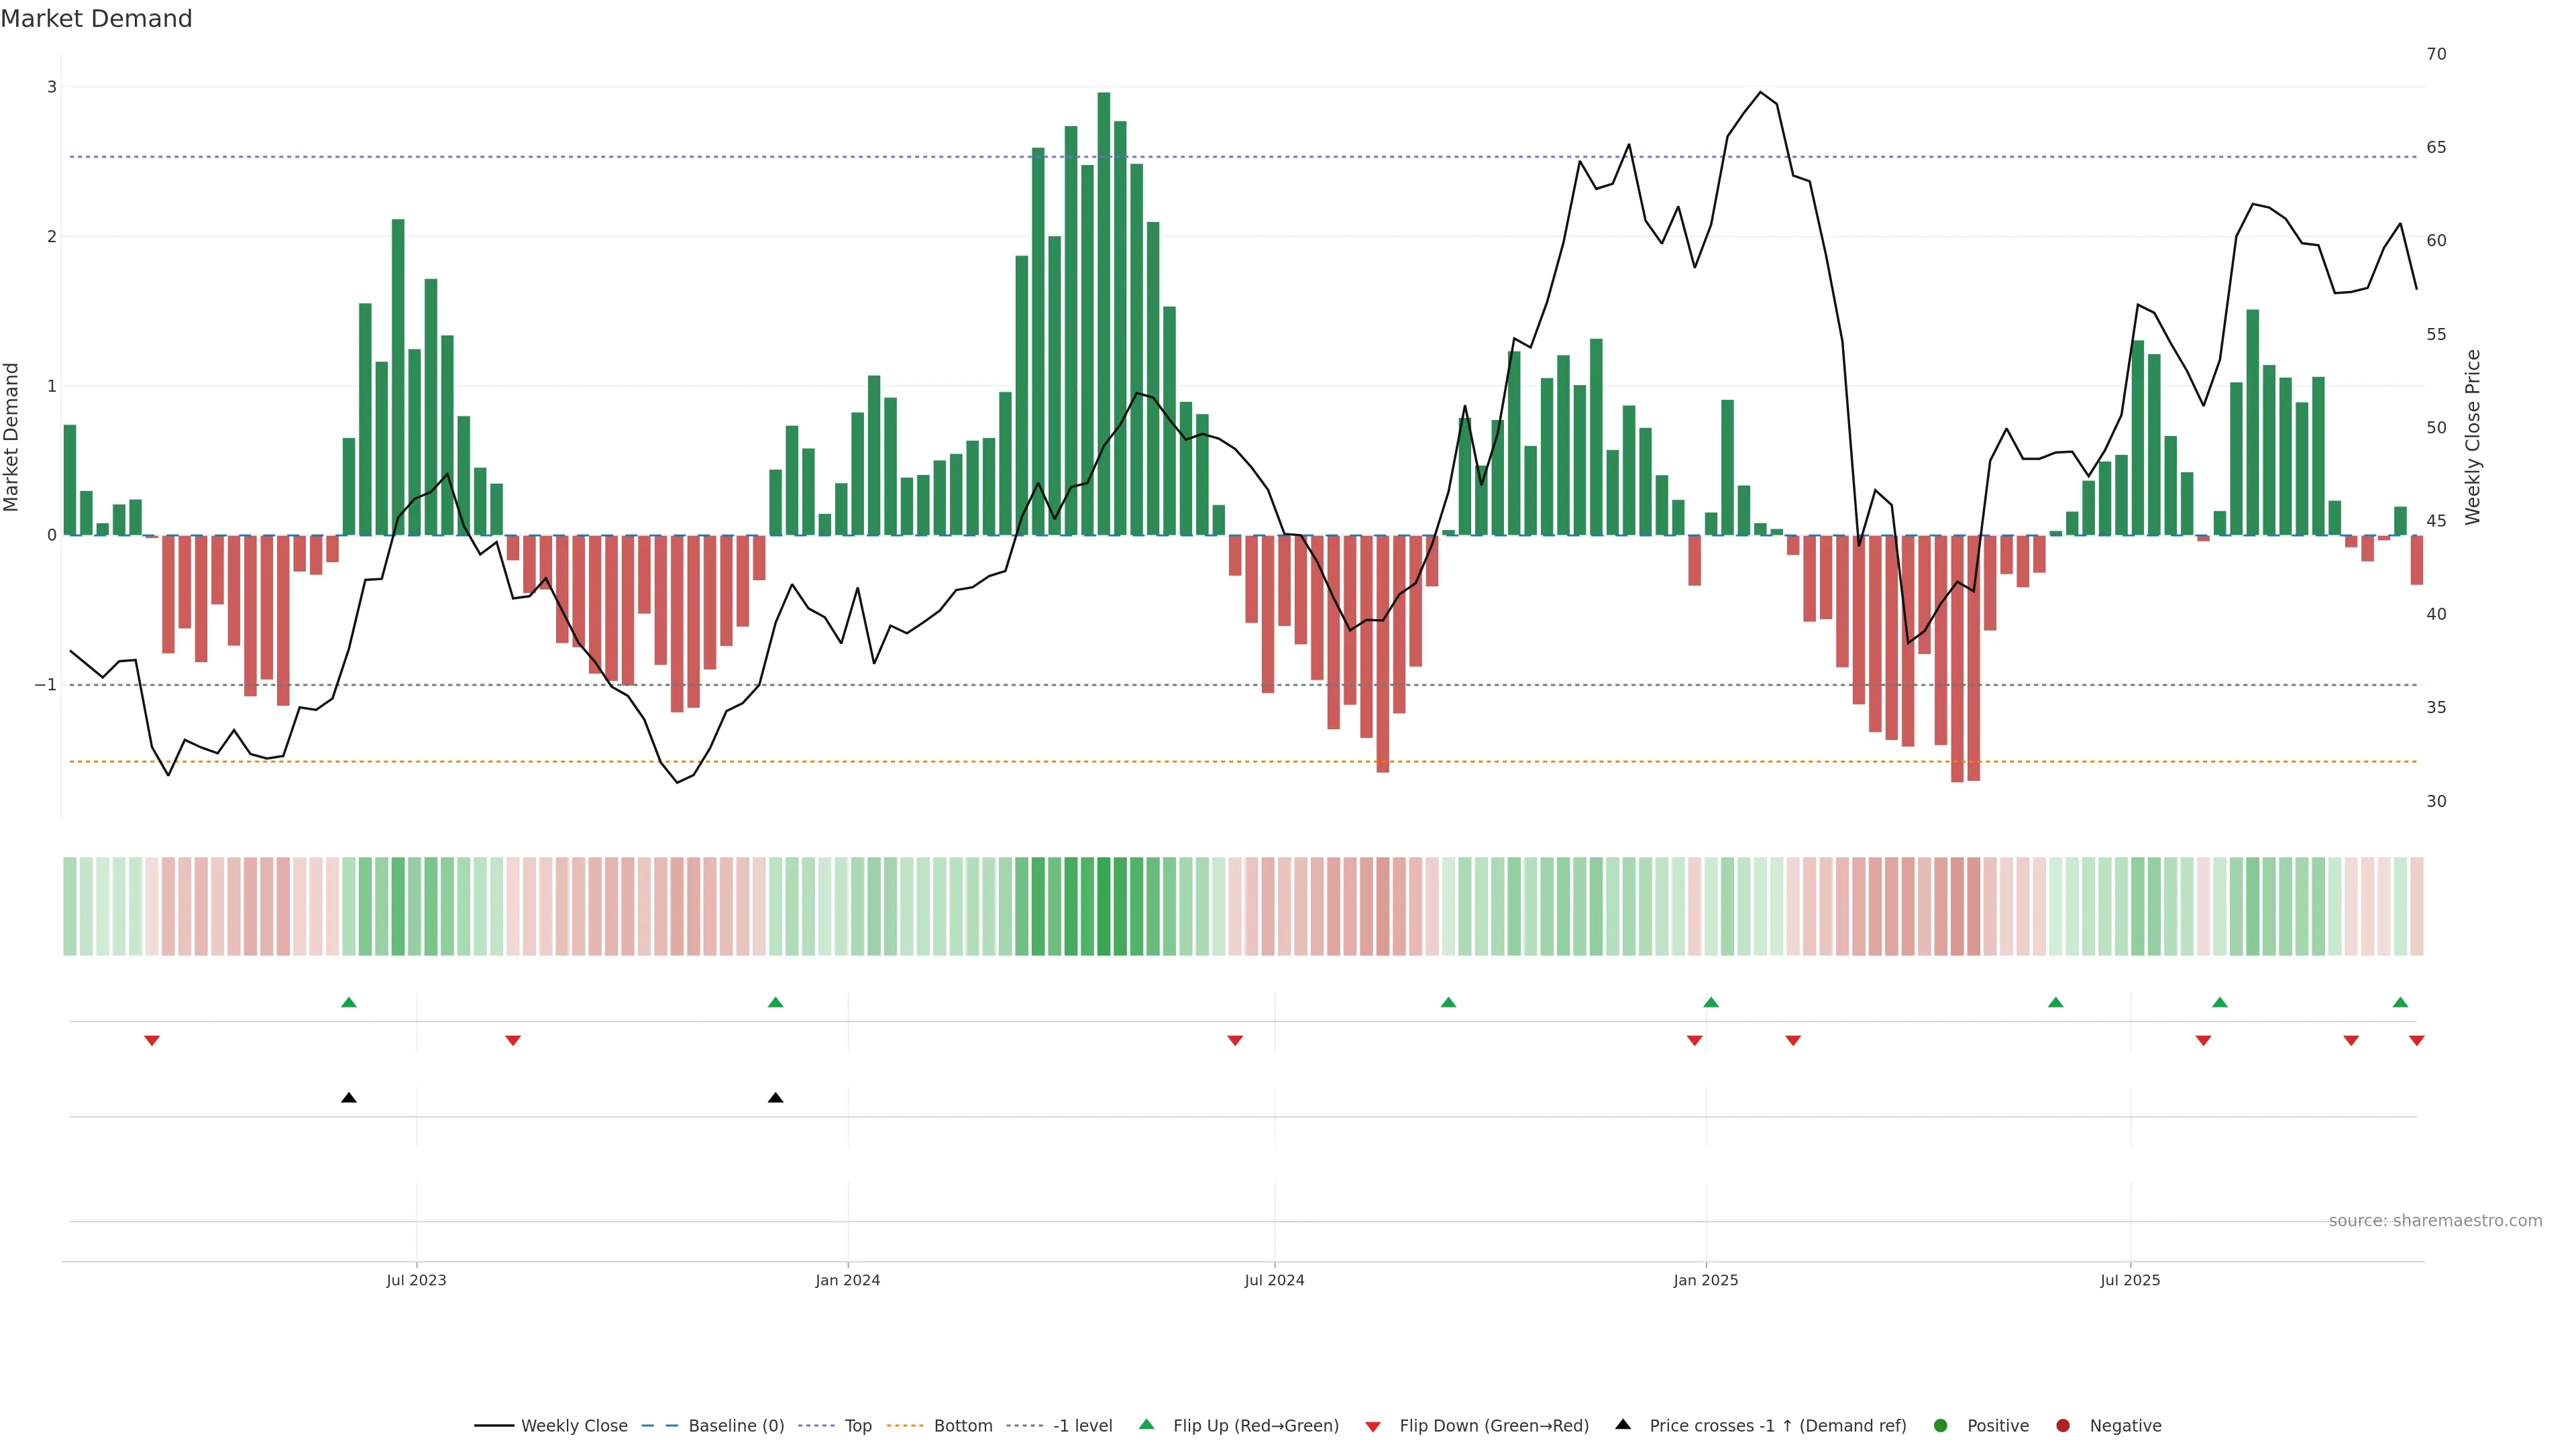Click the red Negative legend dot
The height and width of the screenshot is (1449, 2576).
click(x=2063, y=1426)
